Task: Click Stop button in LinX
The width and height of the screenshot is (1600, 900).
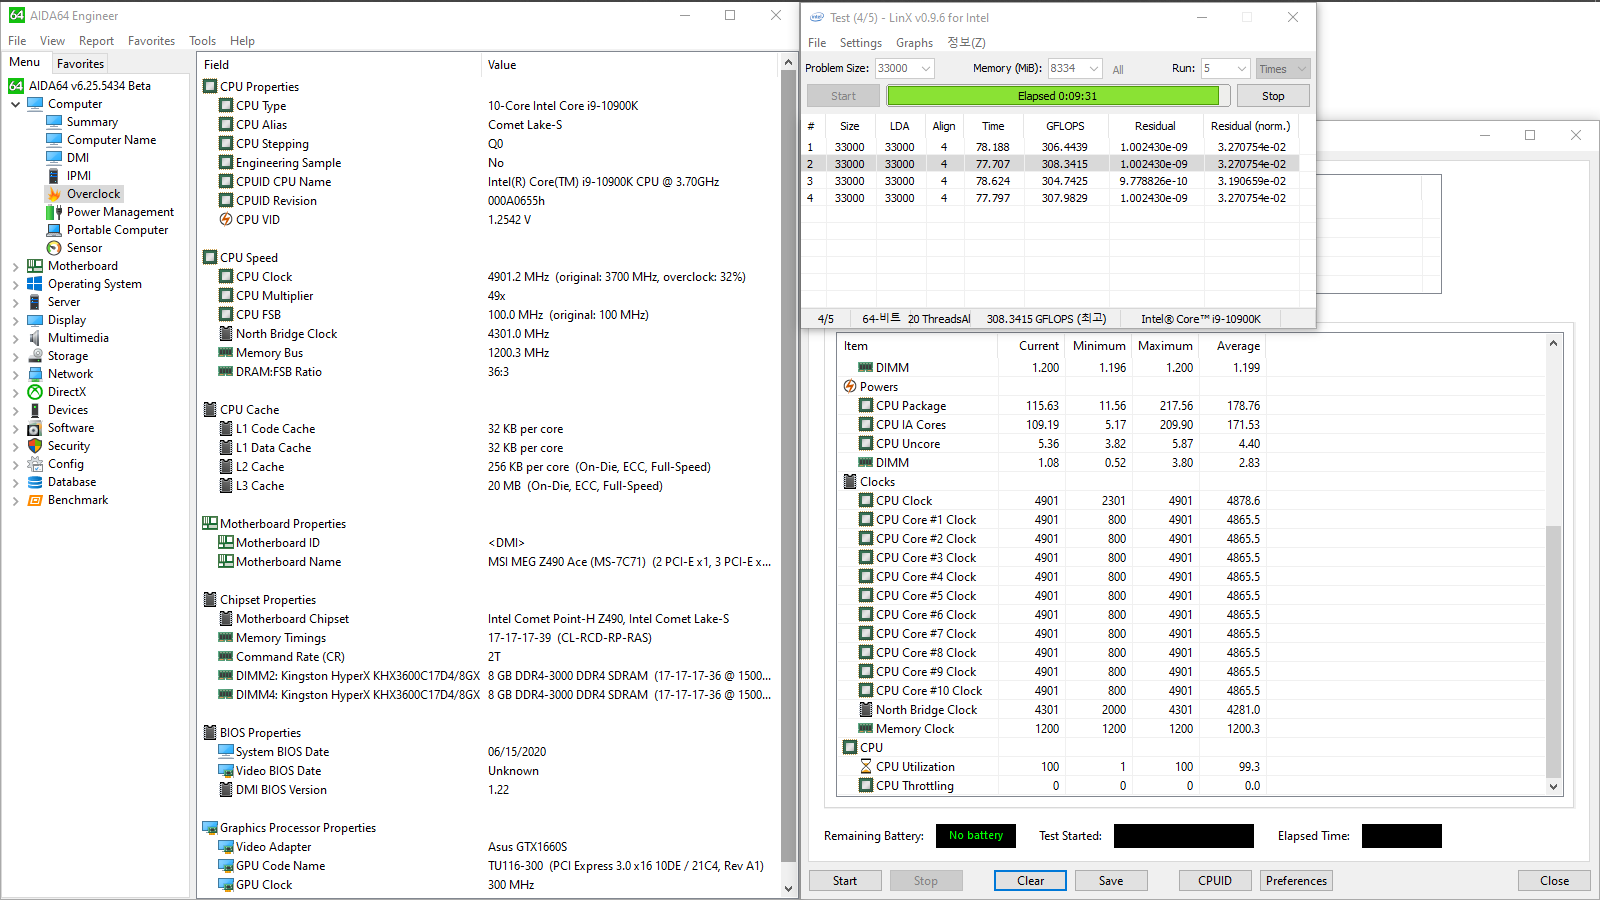Action: click(1273, 96)
